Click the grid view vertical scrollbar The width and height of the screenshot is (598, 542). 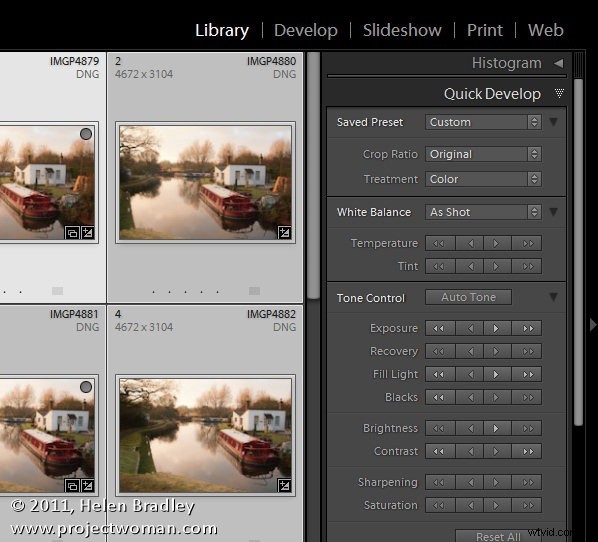[313, 175]
